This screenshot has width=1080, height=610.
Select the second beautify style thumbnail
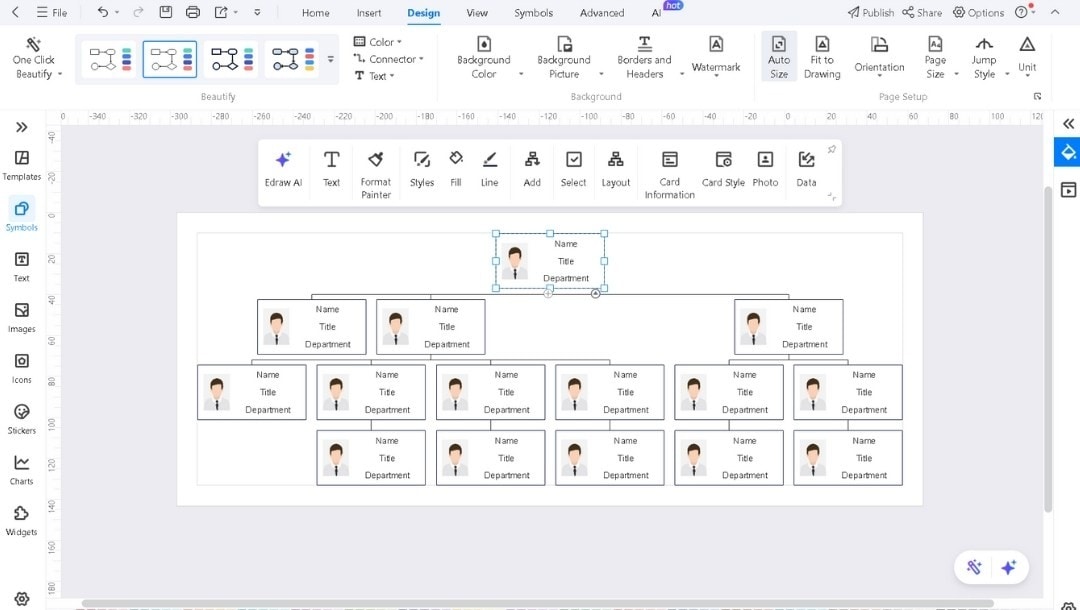(x=169, y=59)
